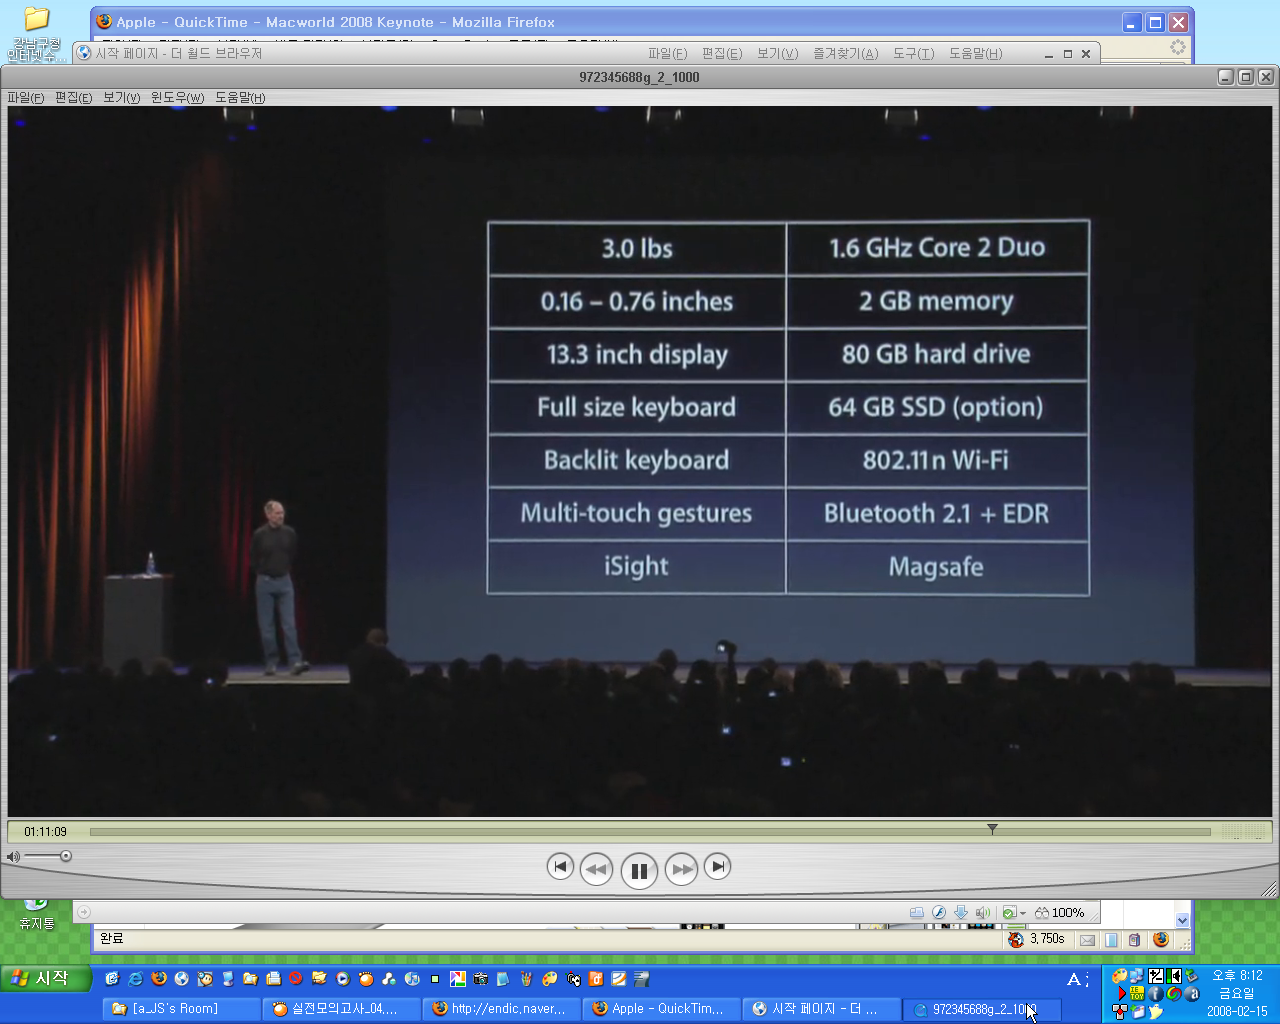Viewport: 1280px width, 1024px height.
Task: Click the 100% zoom level control
Action: (x=1060, y=912)
